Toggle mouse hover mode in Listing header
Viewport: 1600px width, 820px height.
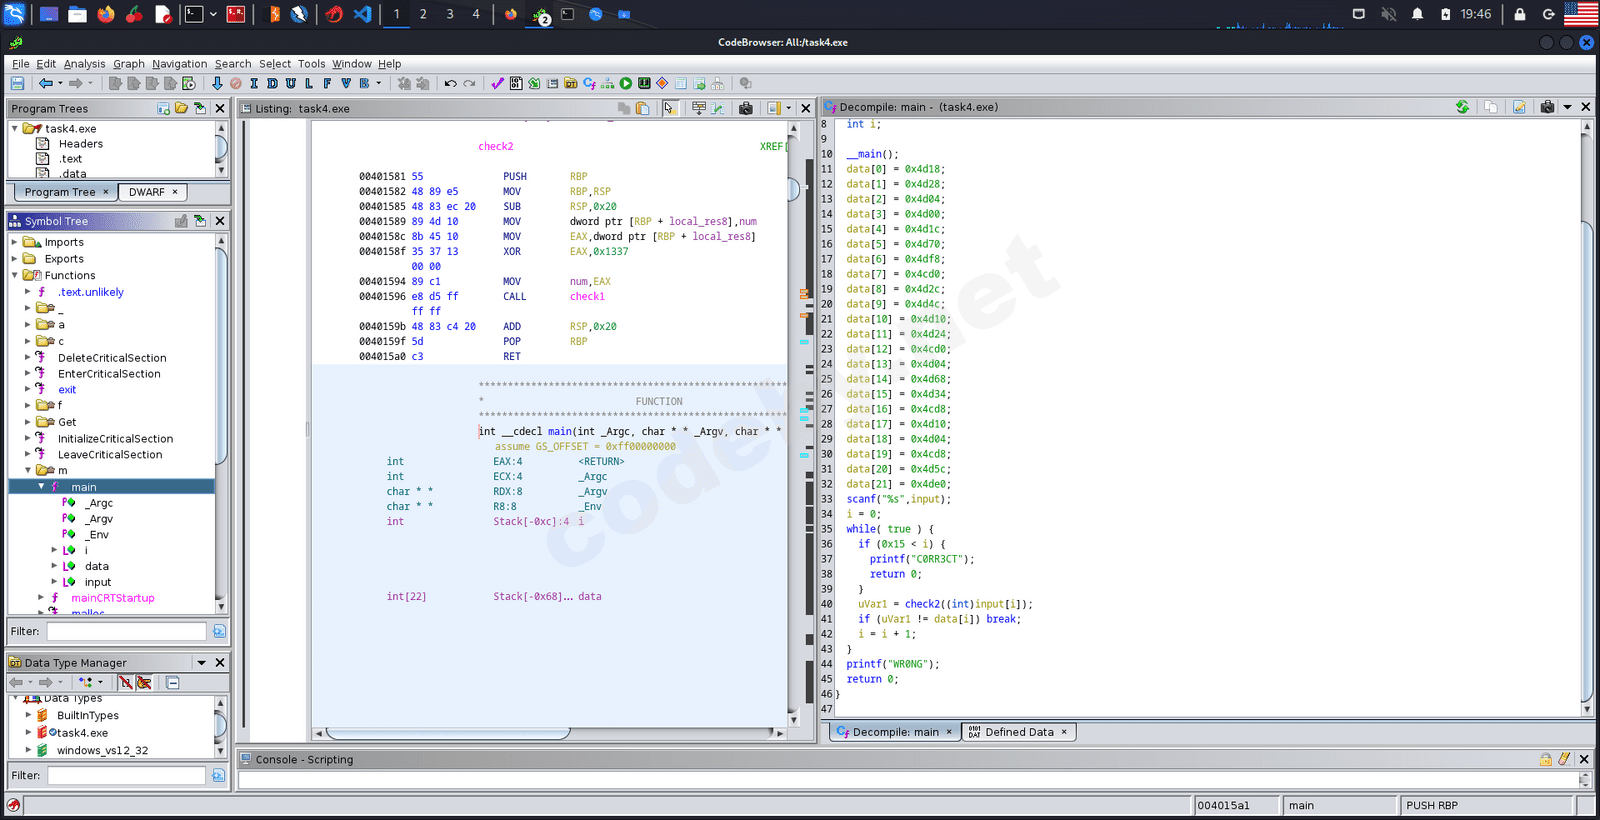[669, 108]
